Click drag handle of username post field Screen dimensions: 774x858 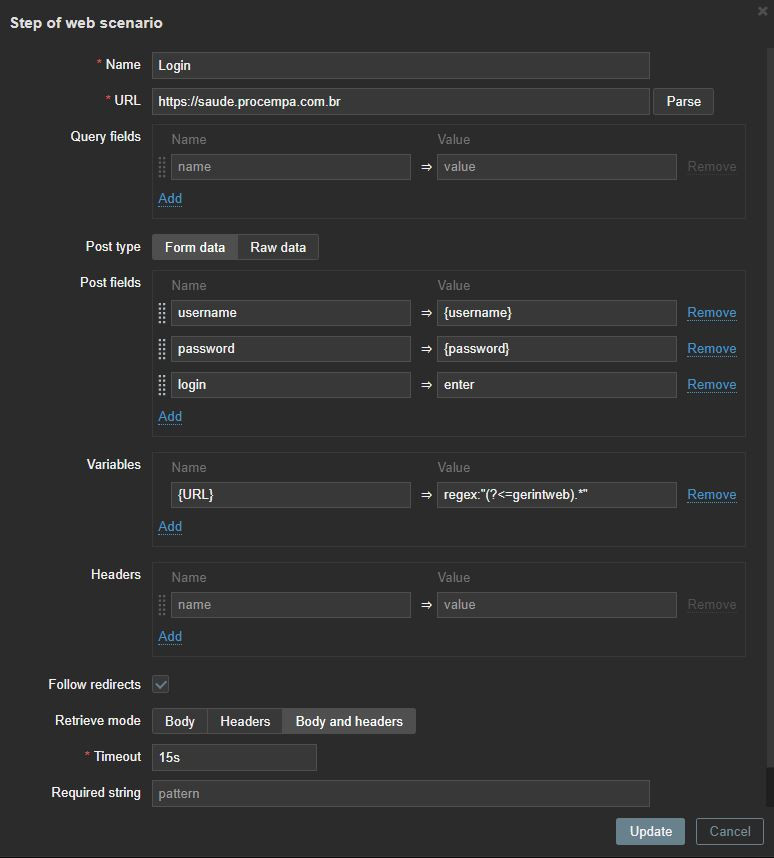pos(162,313)
